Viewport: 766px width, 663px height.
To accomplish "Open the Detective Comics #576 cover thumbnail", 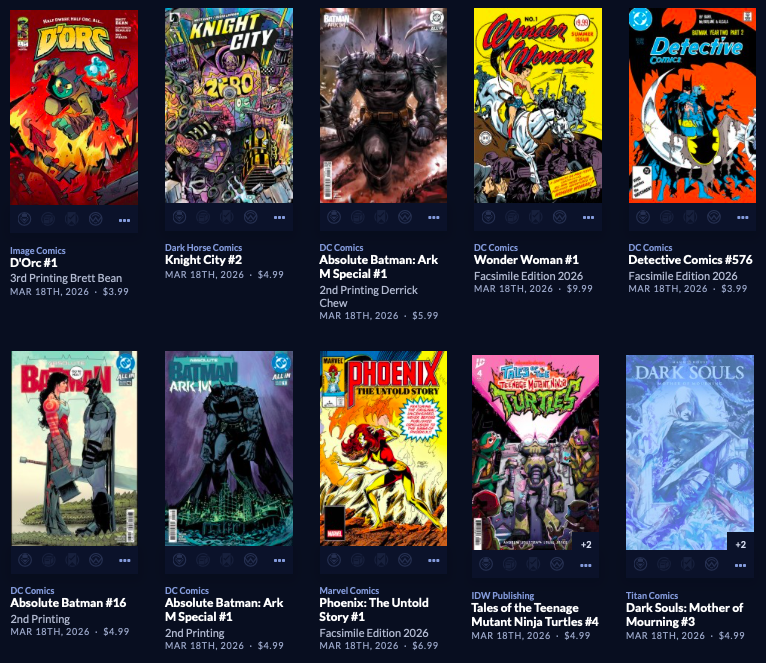I will tap(692, 105).
